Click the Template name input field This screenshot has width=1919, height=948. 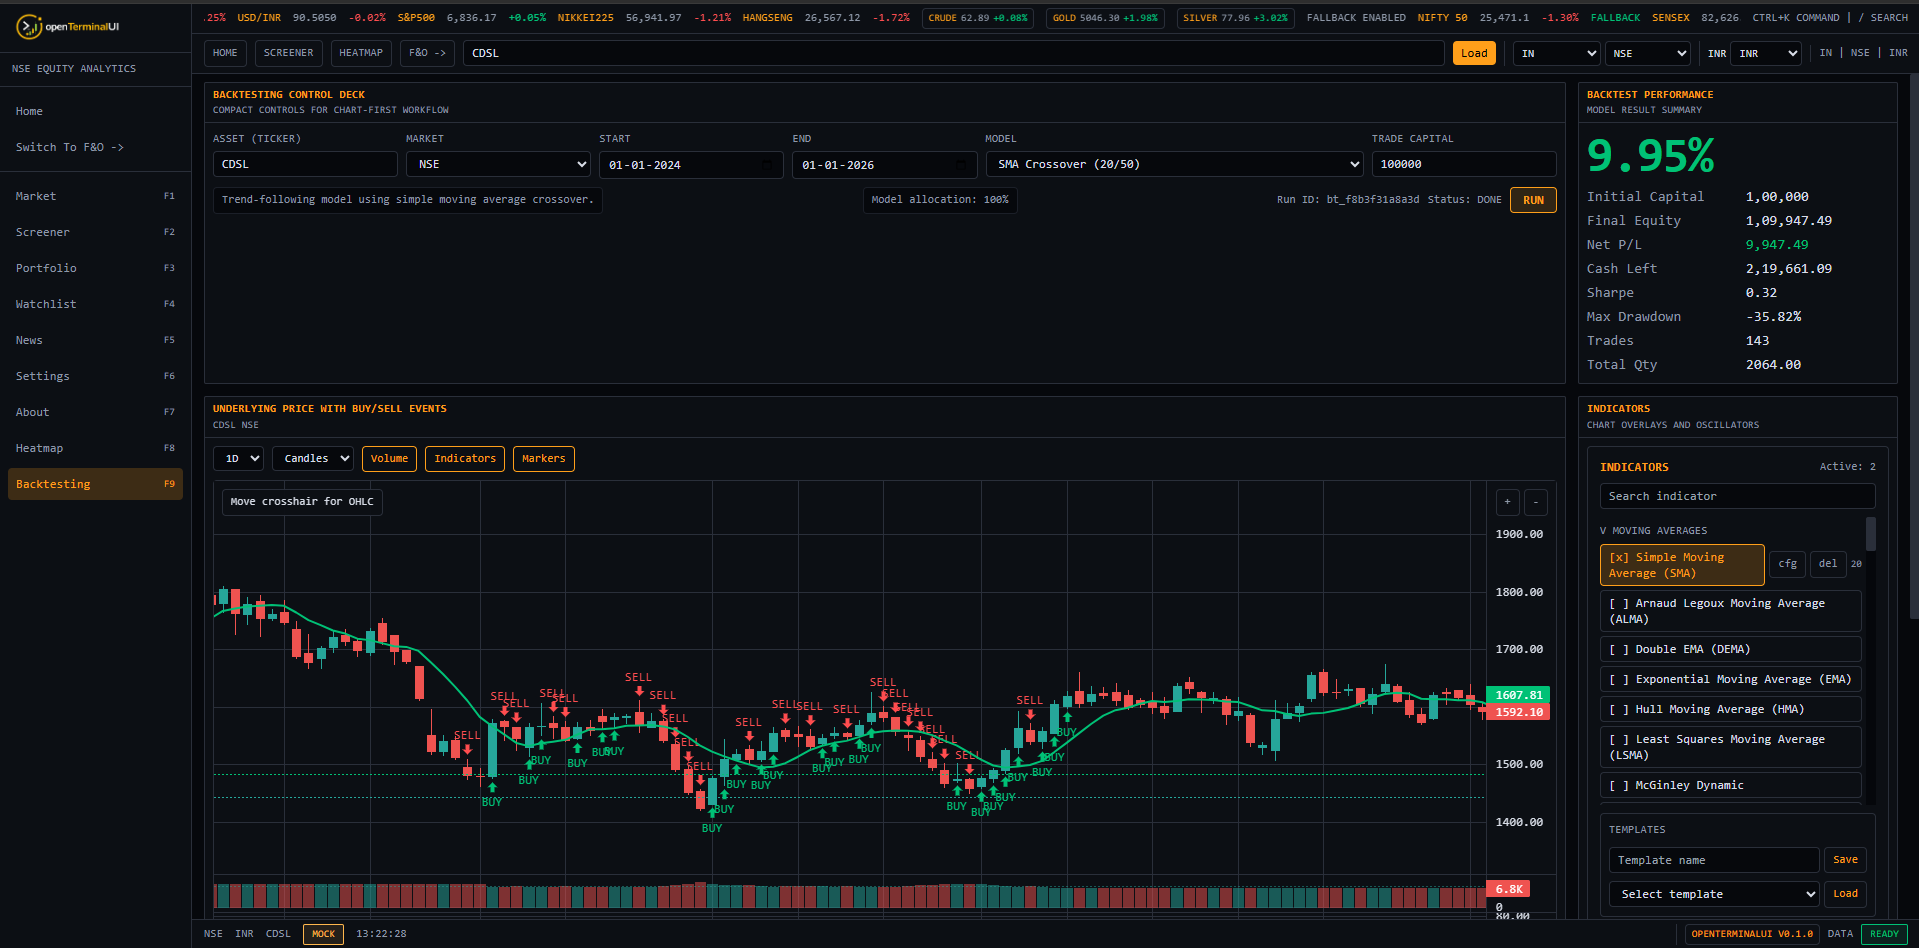pyautogui.click(x=1713, y=860)
